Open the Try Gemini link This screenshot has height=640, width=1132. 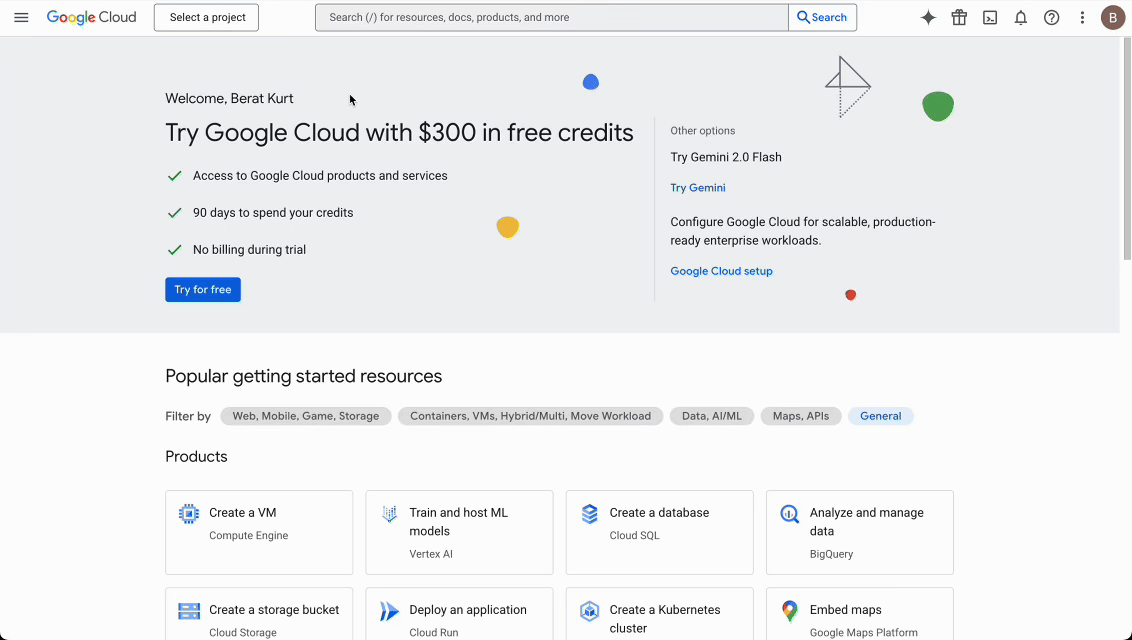[x=697, y=187]
